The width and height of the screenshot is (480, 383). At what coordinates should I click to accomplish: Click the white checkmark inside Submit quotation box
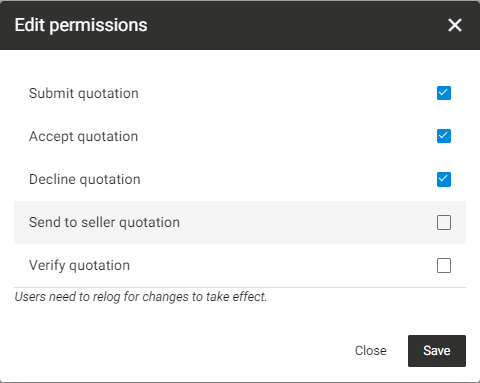click(x=444, y=92)
